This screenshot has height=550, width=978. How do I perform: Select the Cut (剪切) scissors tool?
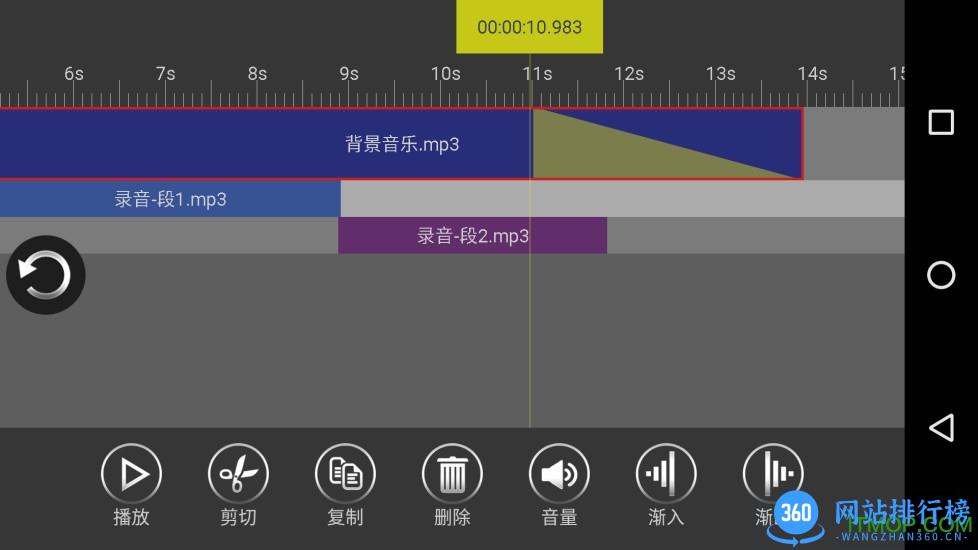pos(238,474)
